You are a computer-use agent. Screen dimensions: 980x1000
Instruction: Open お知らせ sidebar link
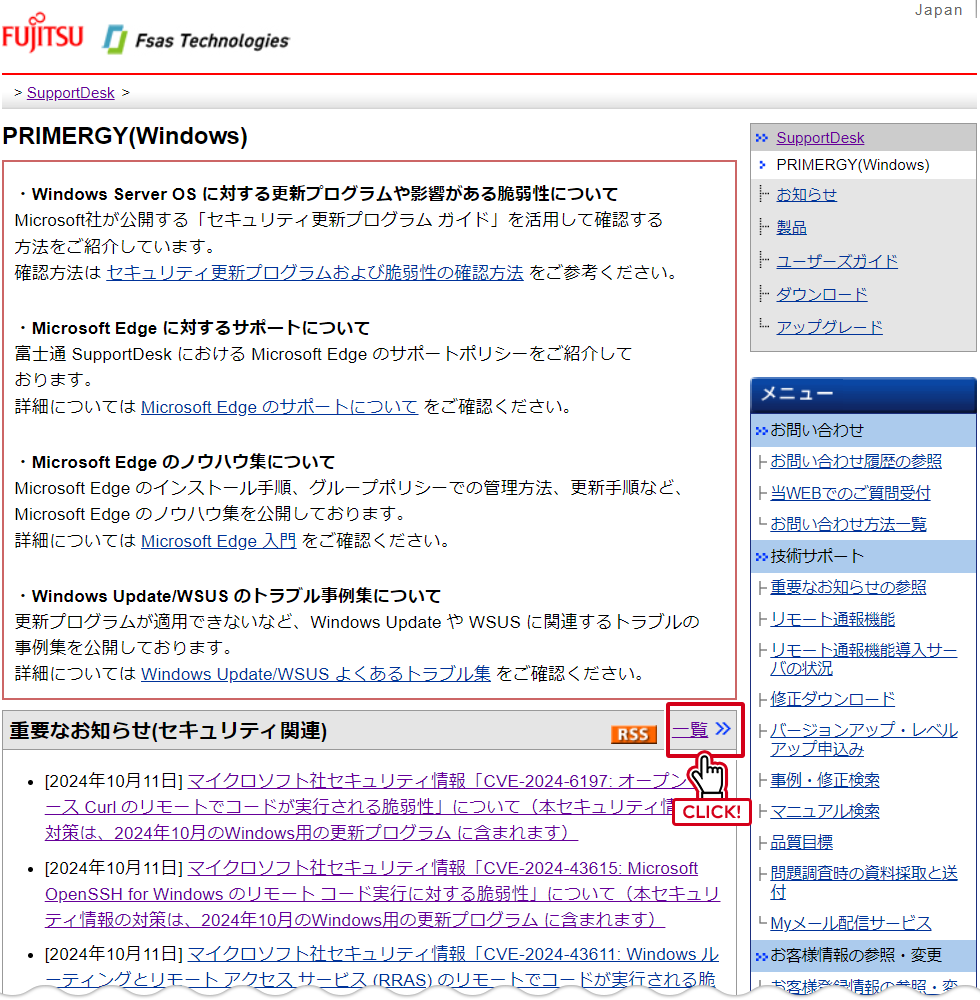click(807, 195)
